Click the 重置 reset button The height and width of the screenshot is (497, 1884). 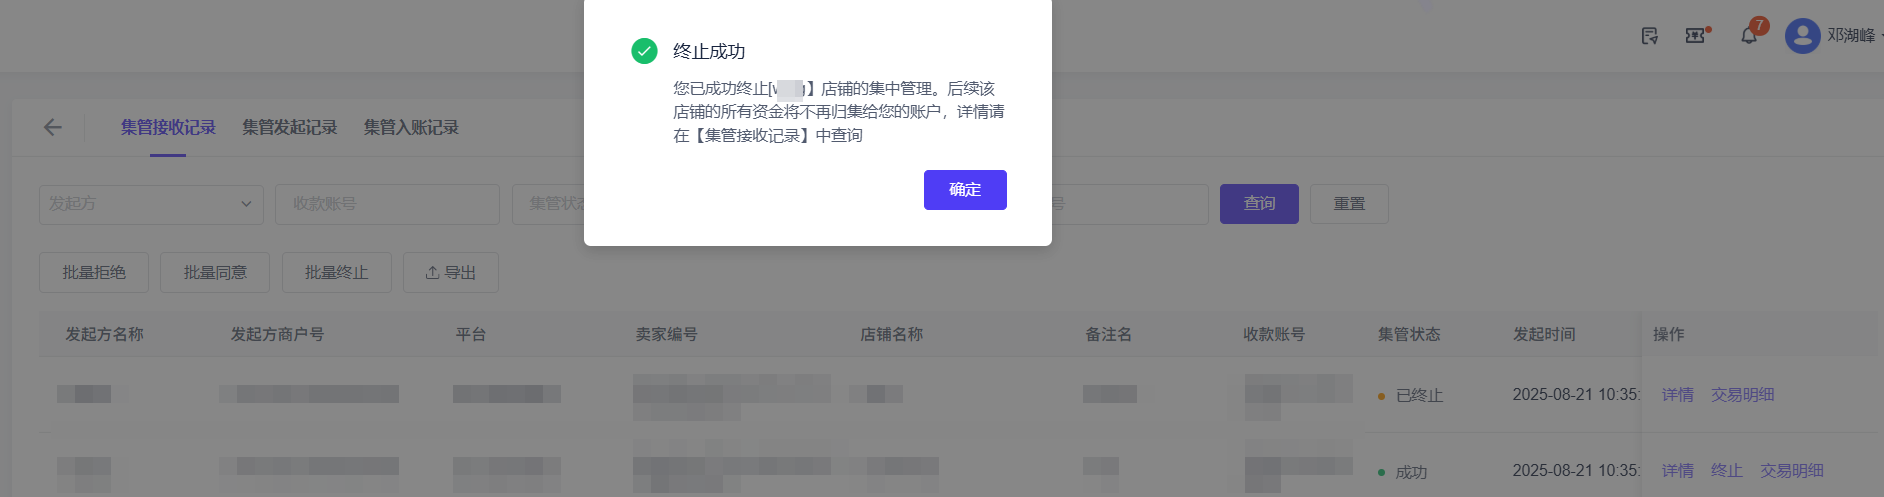point(1349,204)
